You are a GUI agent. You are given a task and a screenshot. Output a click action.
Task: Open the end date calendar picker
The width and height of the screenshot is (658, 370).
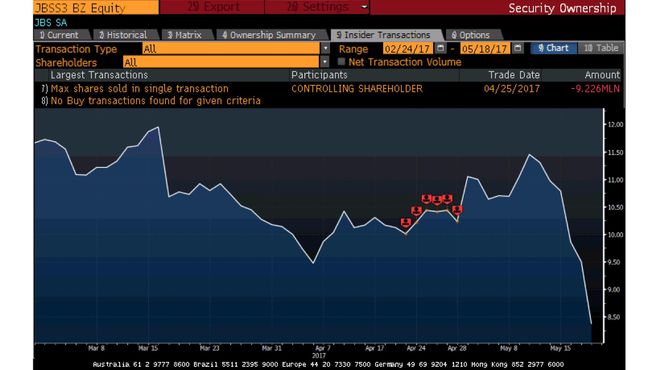pos(518,48)
